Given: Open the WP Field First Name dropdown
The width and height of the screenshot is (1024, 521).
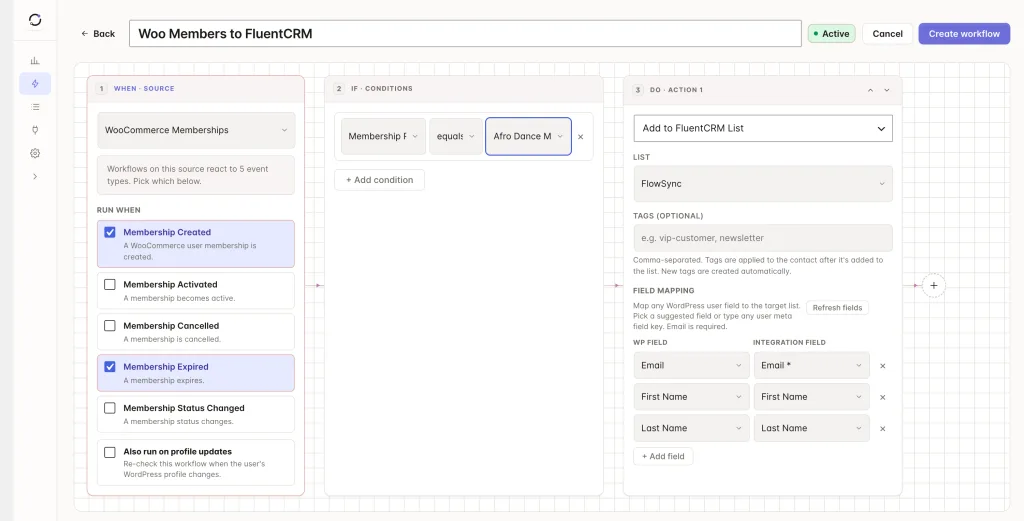Looking at the screenshot, I should pyautogui.click(x=692, y=397).
